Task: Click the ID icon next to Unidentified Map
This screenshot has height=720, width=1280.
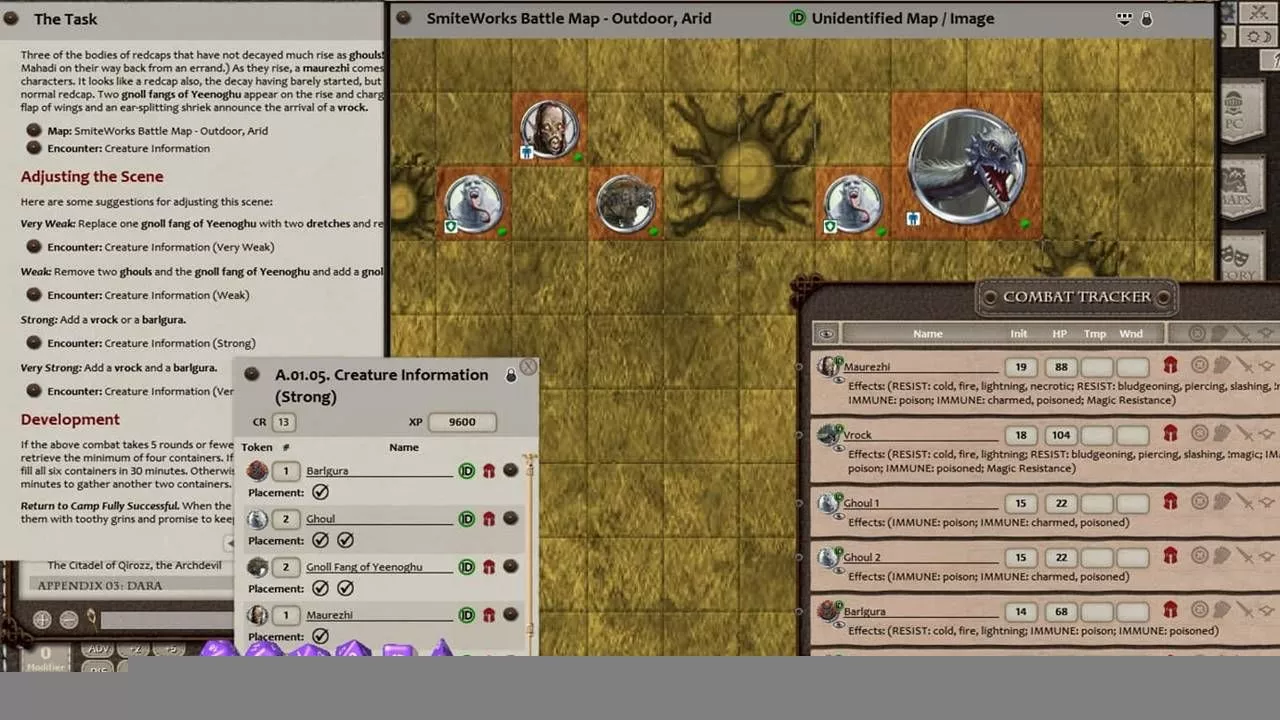Action: [x=798, y=18]
